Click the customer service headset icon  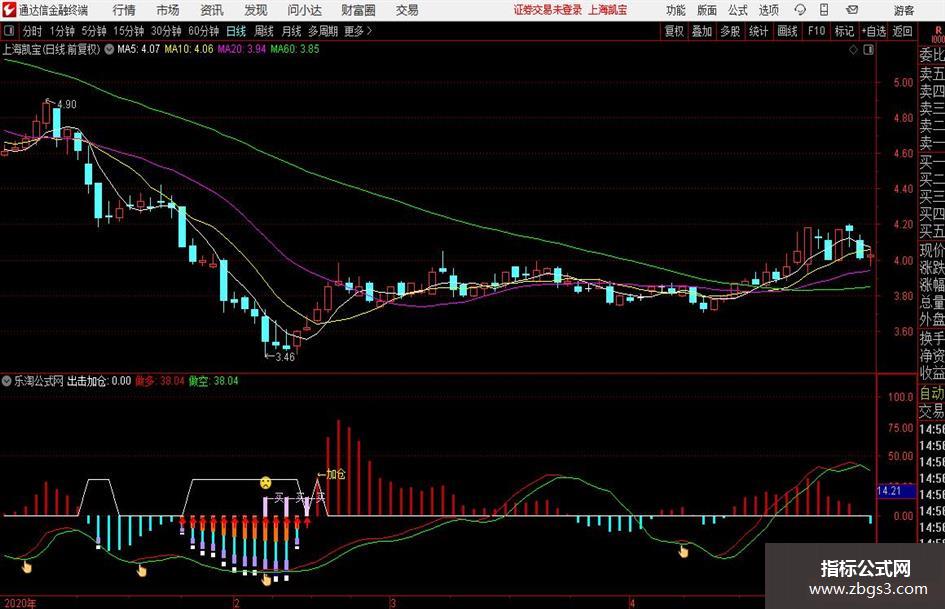(800, 10)
